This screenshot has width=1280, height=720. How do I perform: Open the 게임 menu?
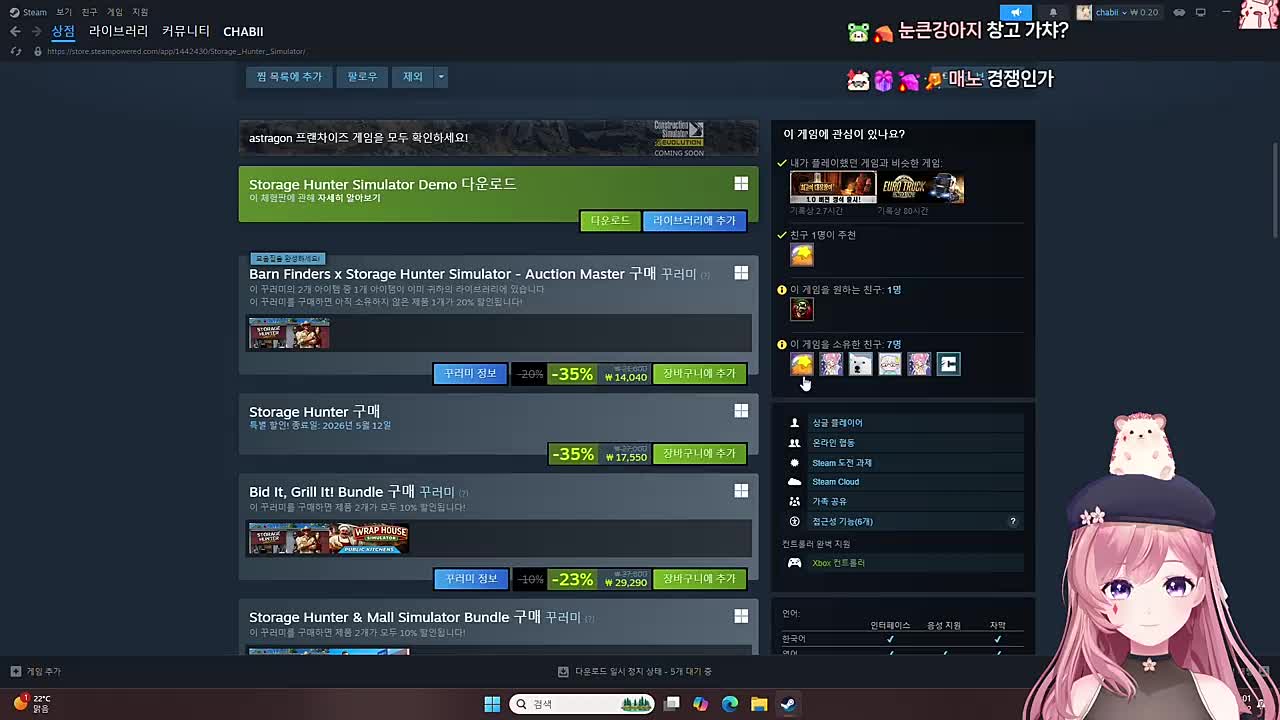pyautogui.click(x=115, y=12)
